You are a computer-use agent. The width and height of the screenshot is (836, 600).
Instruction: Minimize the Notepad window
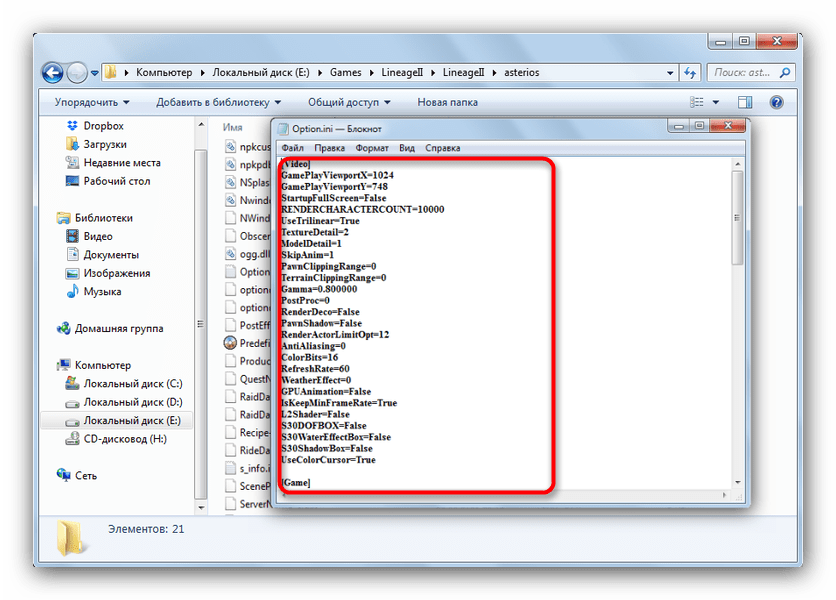click(x=678, y=126)
